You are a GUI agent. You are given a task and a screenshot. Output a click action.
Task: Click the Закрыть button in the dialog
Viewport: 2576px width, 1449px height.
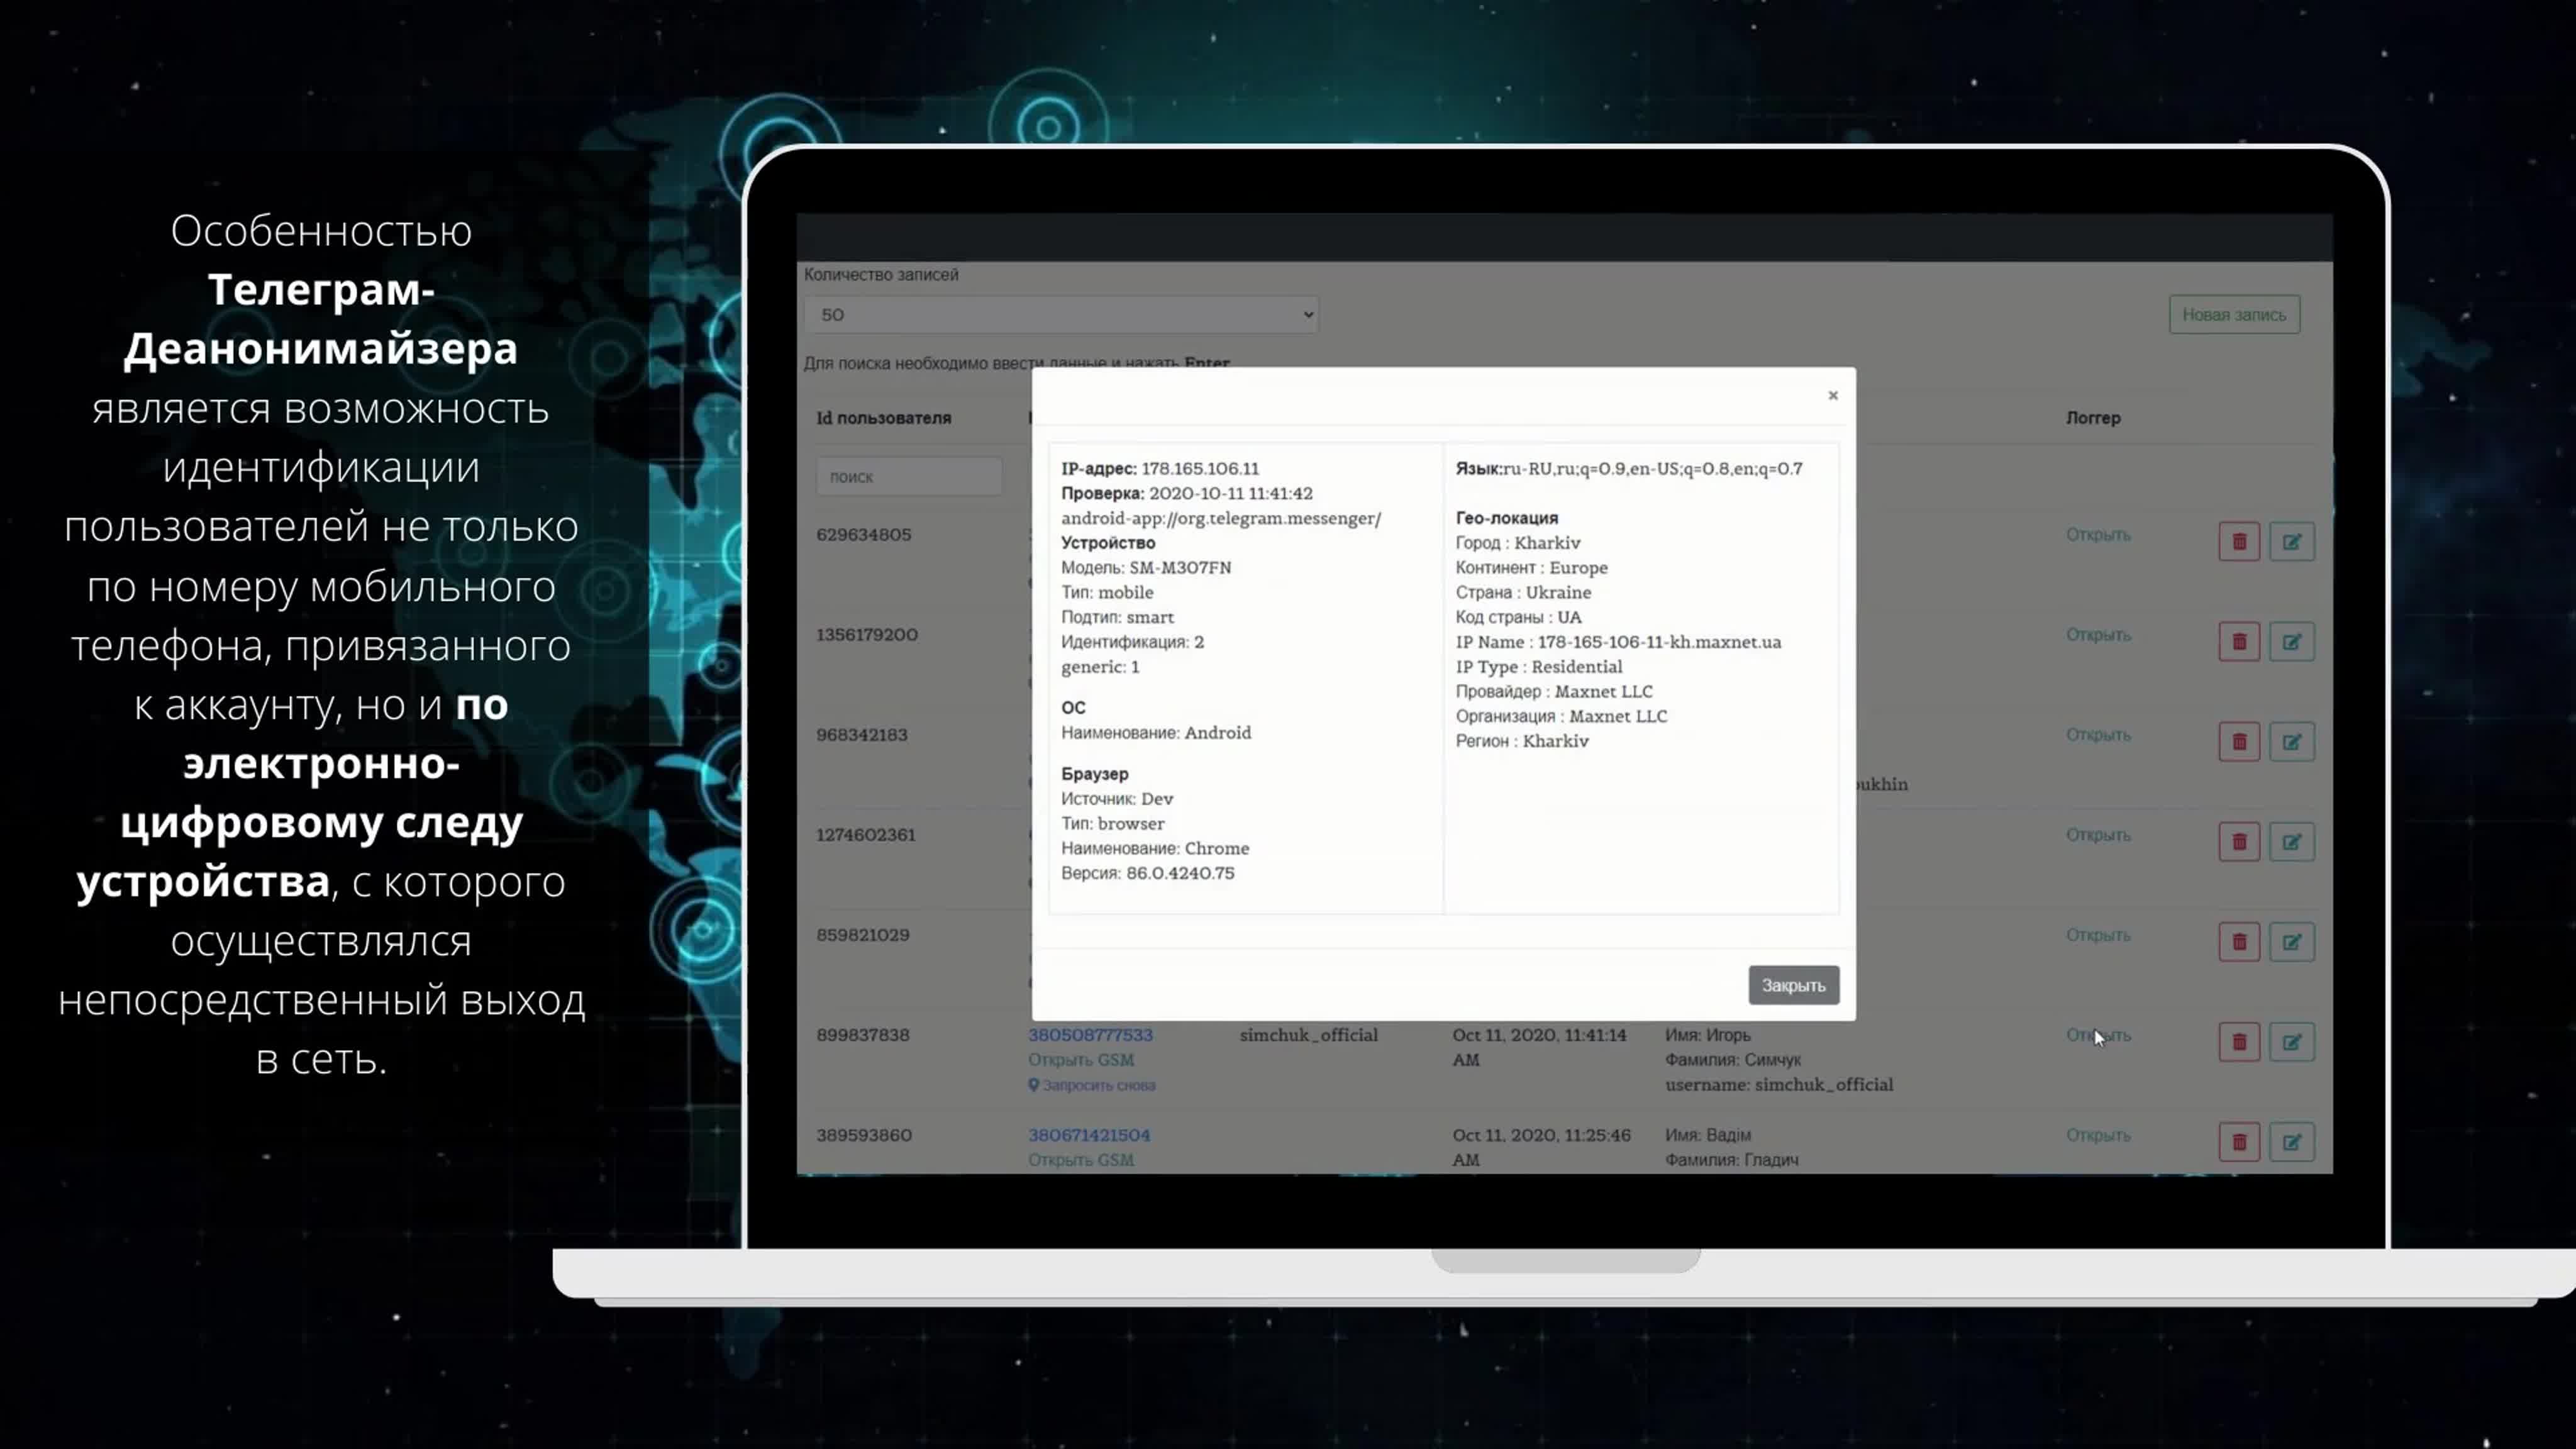click(1793, 985)
